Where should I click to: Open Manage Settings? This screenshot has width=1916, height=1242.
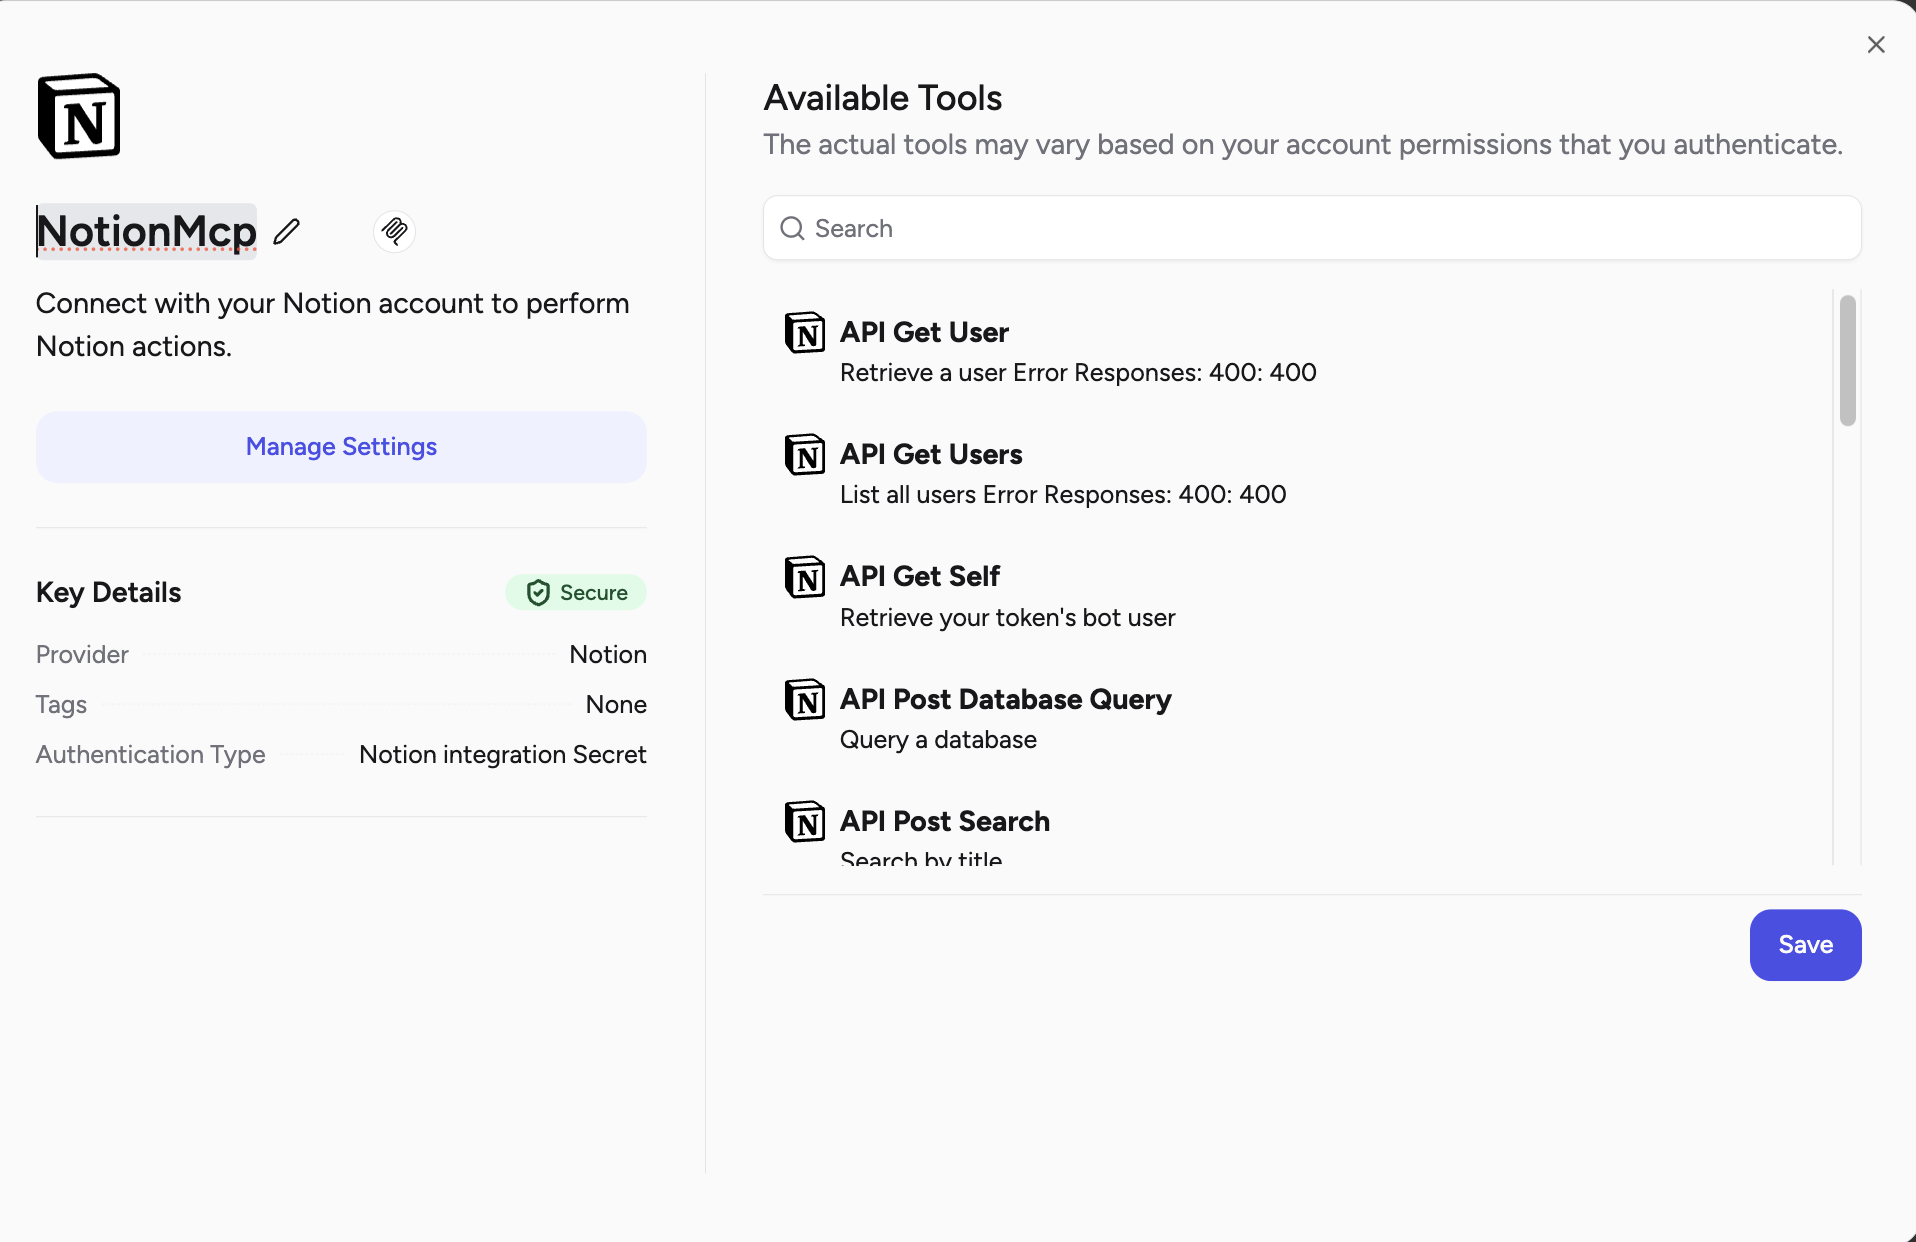(x=340, y=447)
